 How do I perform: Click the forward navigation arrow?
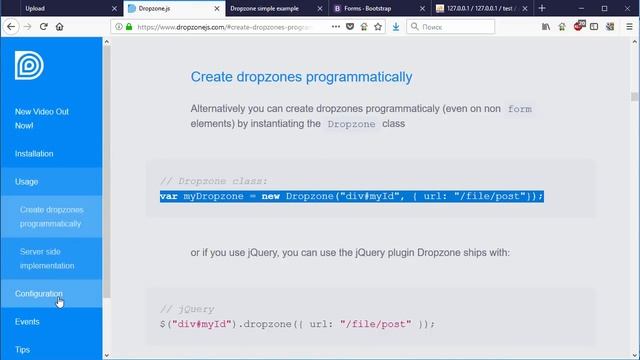pos(27,27)
